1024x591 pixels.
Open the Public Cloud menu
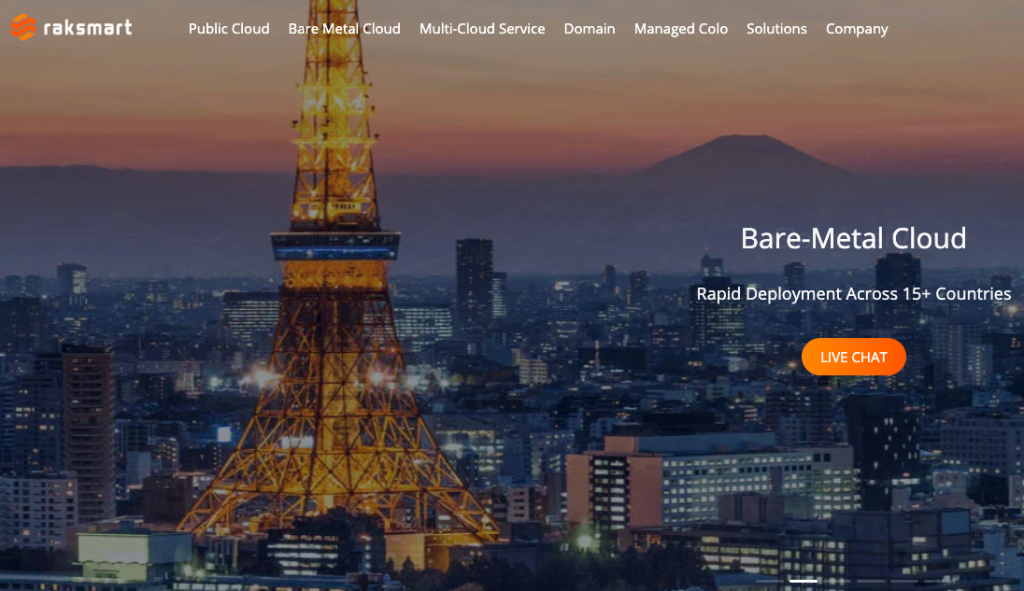229,29
